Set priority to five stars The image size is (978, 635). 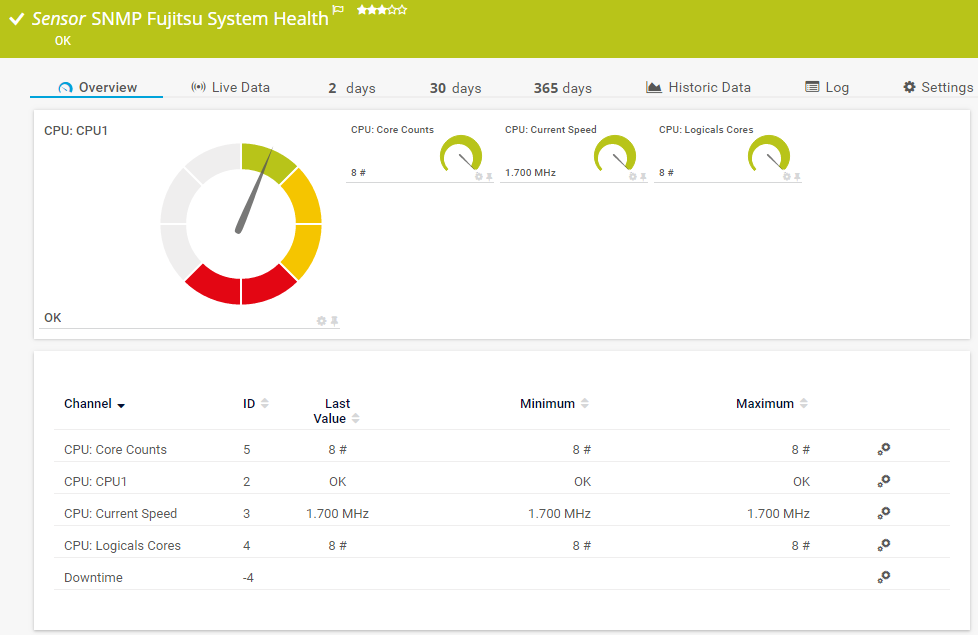(403, 9)
